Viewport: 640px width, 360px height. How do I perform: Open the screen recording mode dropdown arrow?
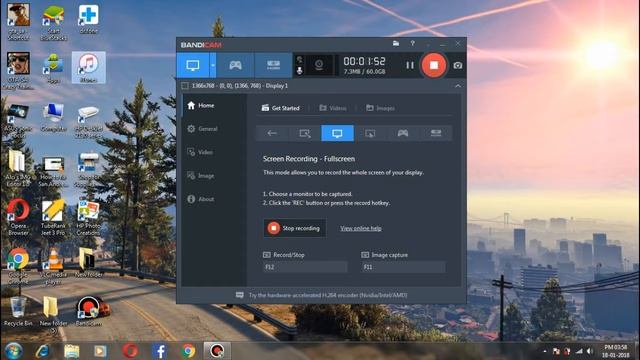point(213,65)
